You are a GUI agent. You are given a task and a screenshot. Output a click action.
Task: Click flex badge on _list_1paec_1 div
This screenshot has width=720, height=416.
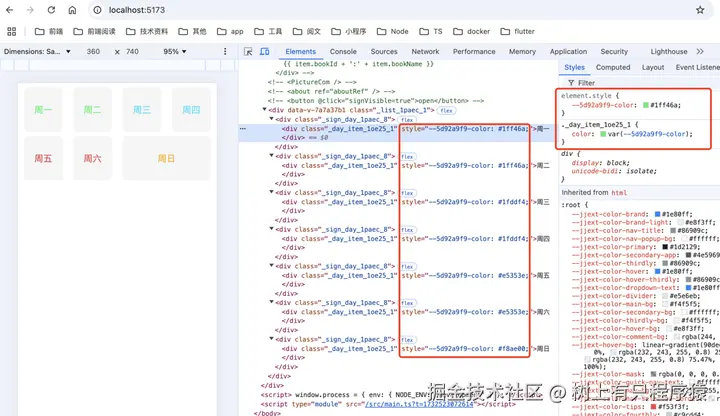pyautogui.click(x=446, y=111)
